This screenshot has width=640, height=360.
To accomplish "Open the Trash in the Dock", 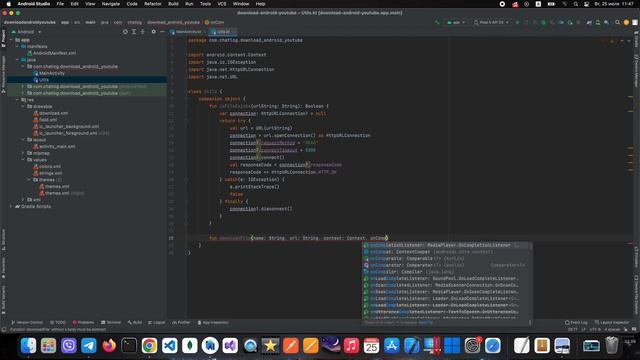I will (x=611, y=346).
